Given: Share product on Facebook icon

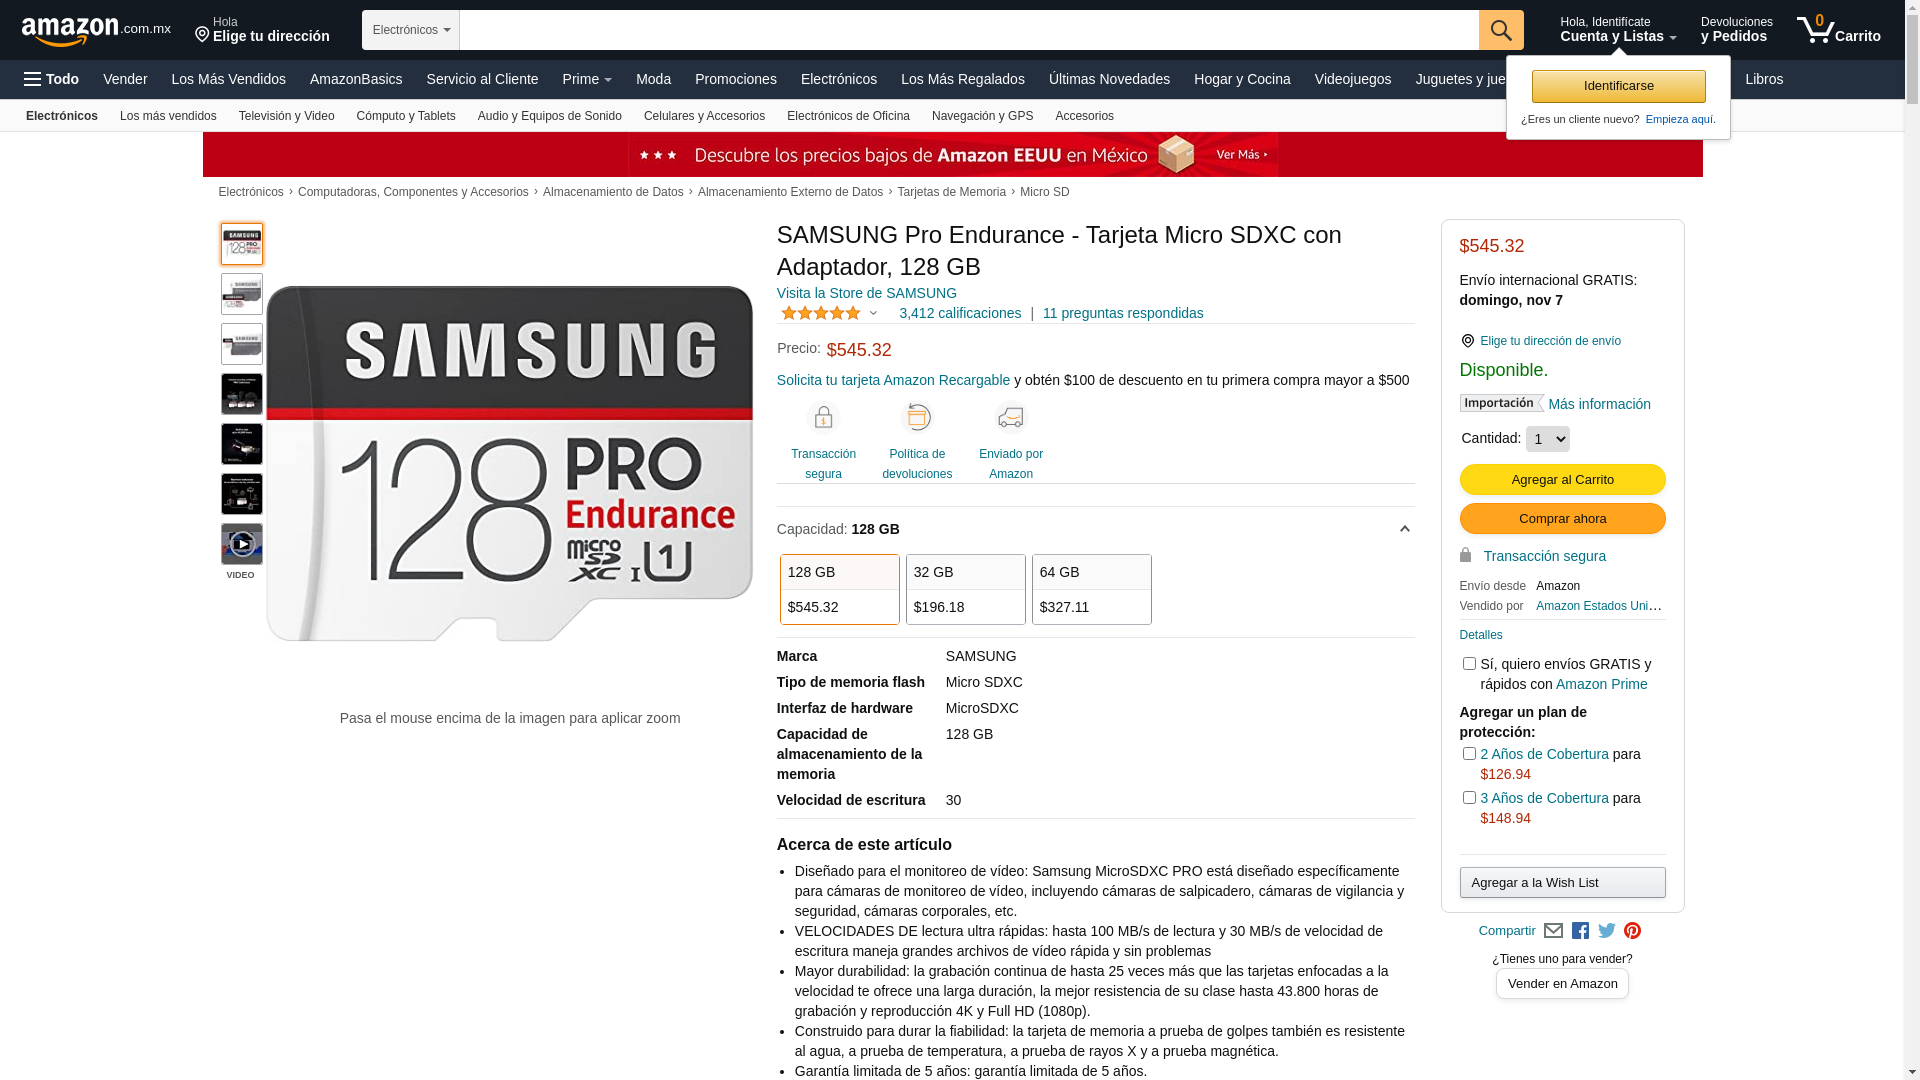Looking at the screenshot, I should [1580, 931].
